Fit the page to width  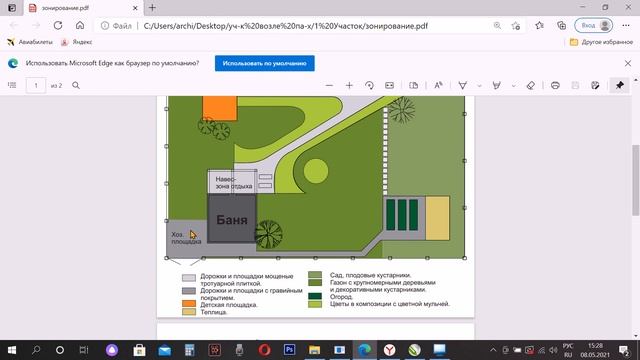pyautogui.click(x=389, y=85)
